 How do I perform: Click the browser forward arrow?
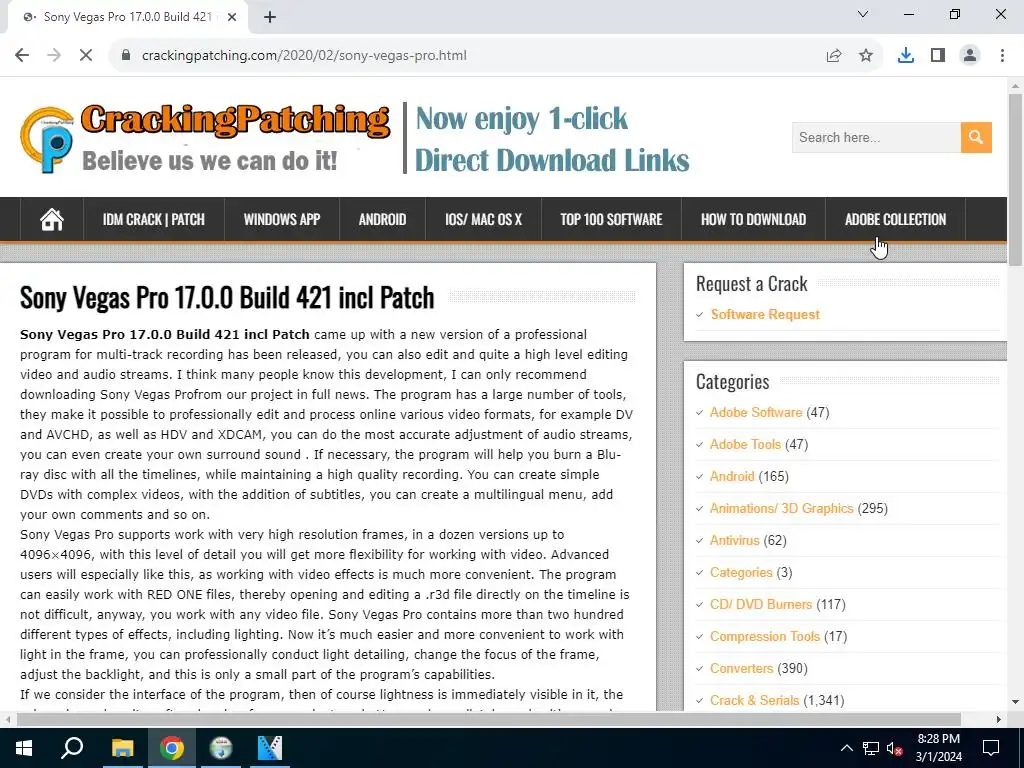click(54, 56)
